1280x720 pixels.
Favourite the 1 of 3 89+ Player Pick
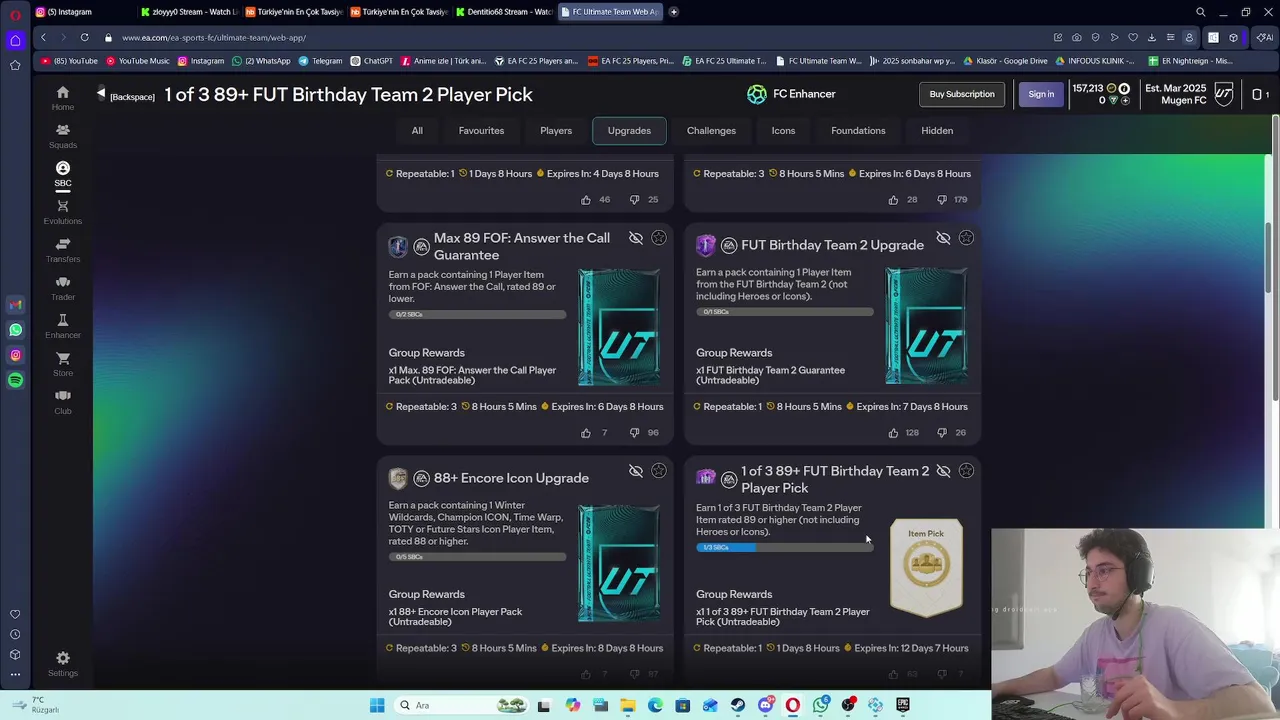(x=966, y=471)
